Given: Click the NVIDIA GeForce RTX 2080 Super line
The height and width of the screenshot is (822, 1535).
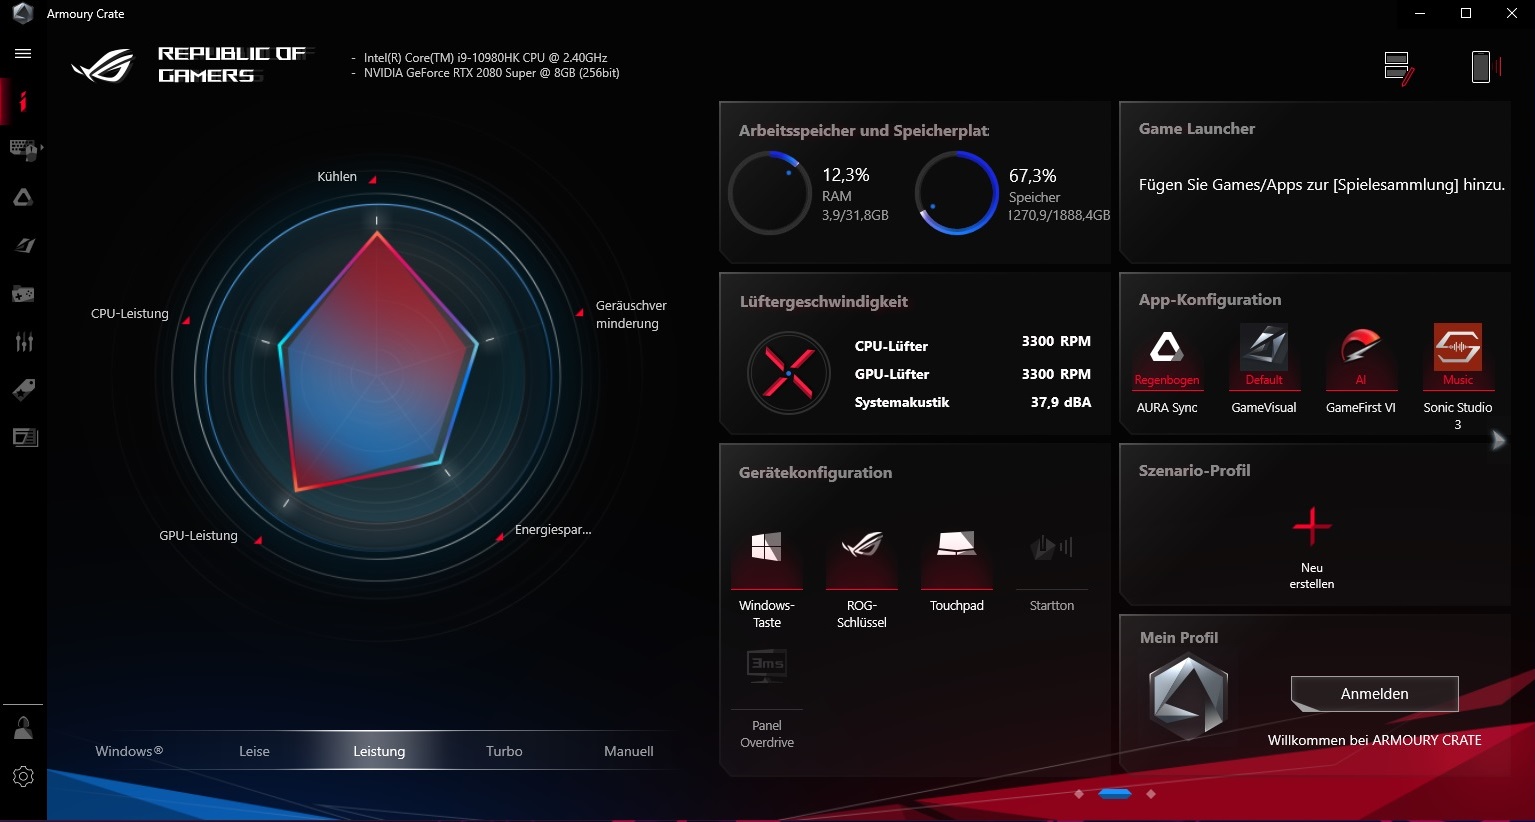Looking at the screenshot, I should click(491, 73).
